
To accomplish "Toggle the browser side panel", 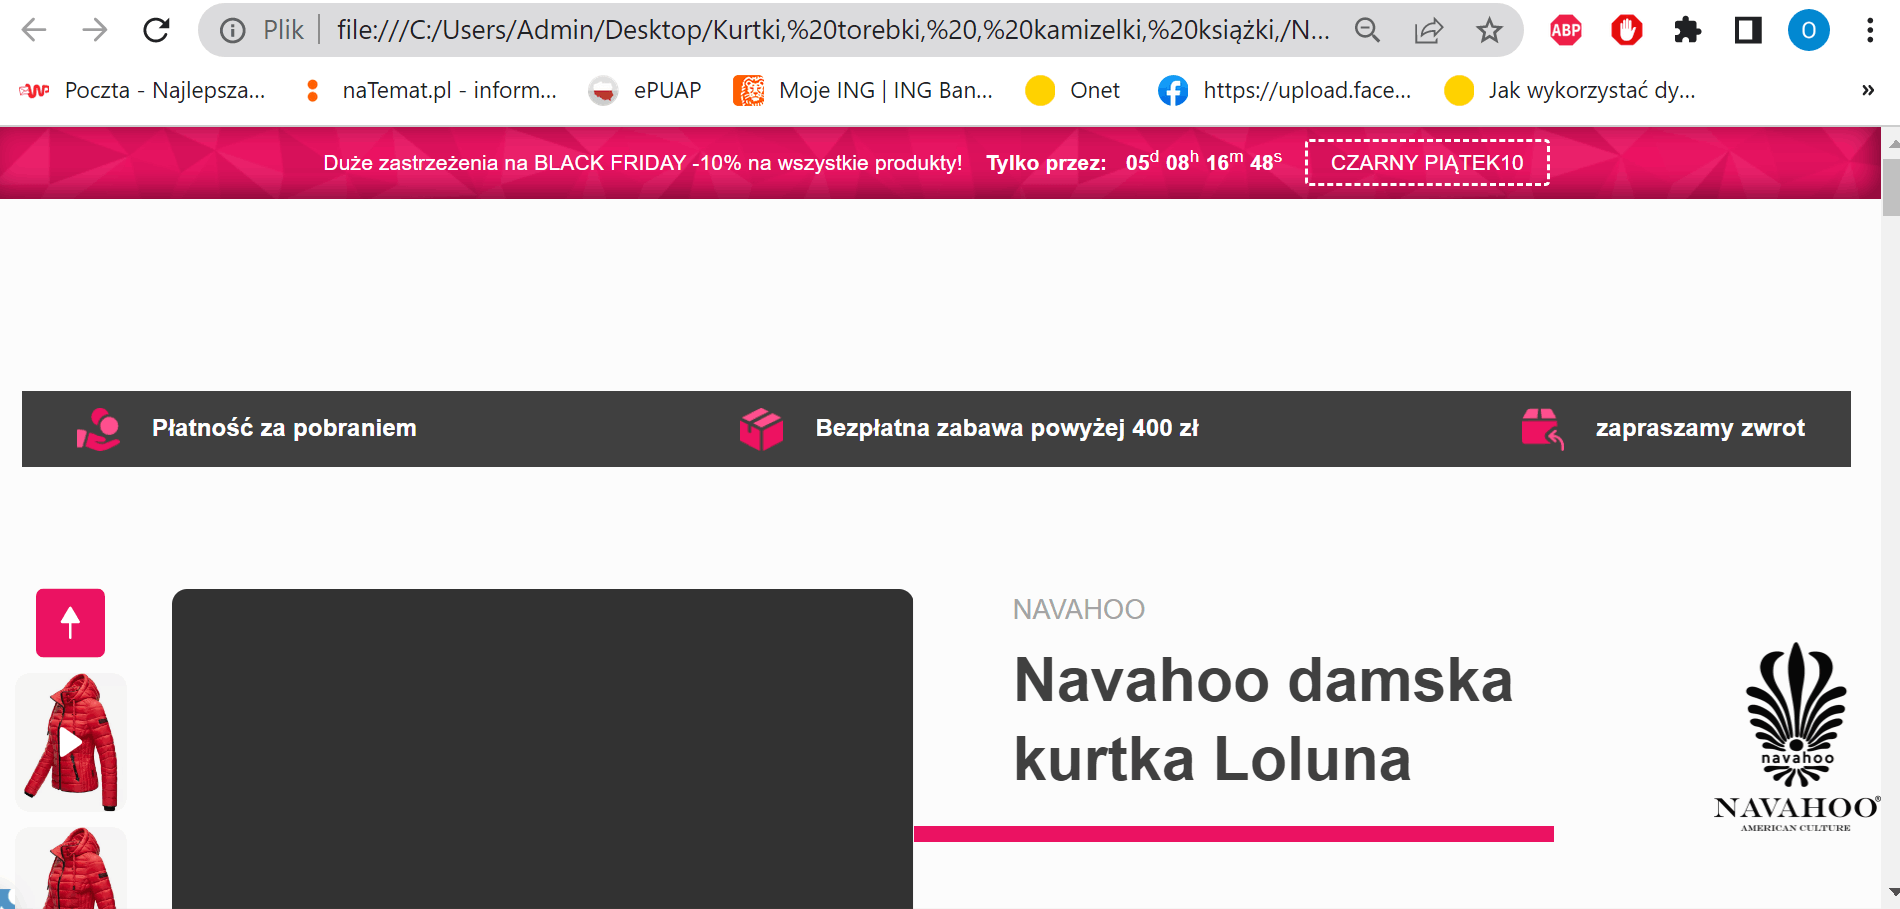I will coord(1748,30).
